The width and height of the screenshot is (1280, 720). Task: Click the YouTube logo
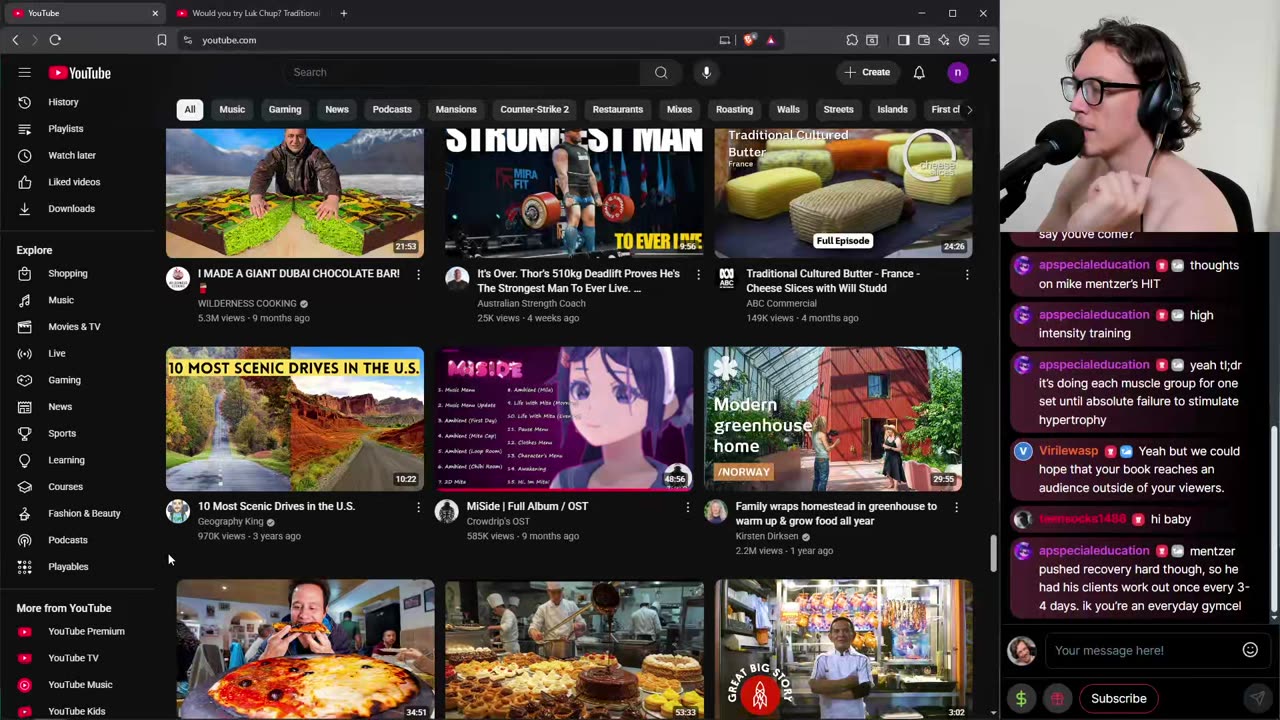(80, 73)
